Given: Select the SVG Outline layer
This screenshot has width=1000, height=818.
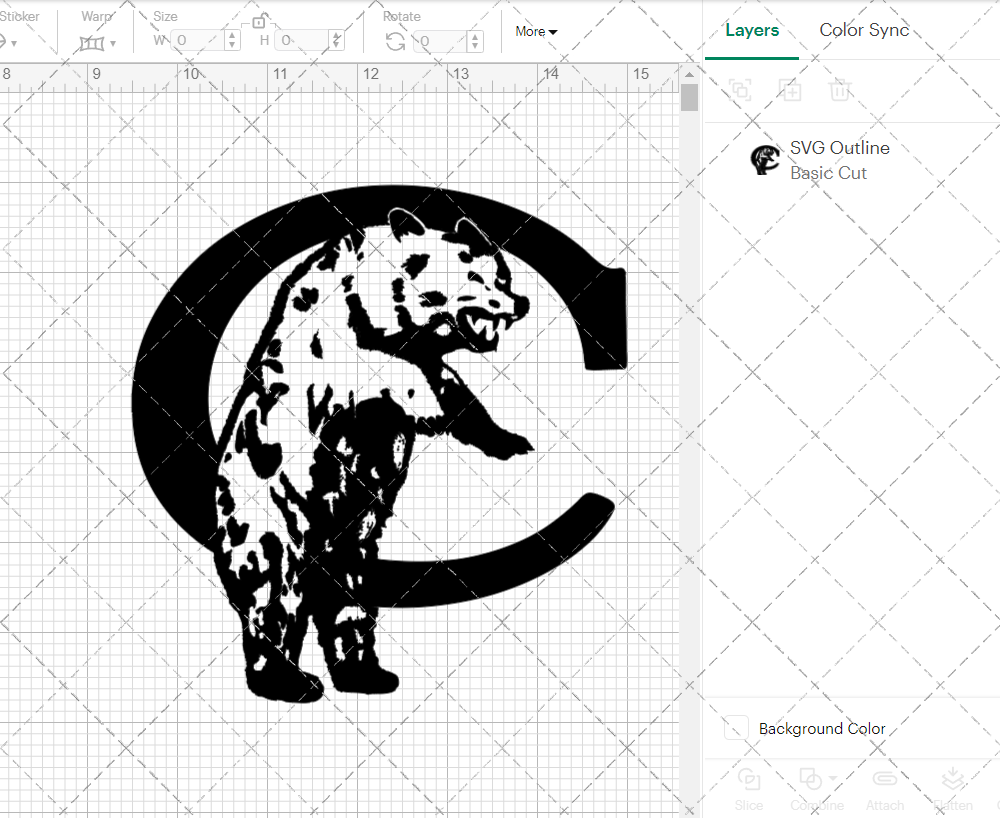Looking at the screenshot, I should tap(840, 148).
